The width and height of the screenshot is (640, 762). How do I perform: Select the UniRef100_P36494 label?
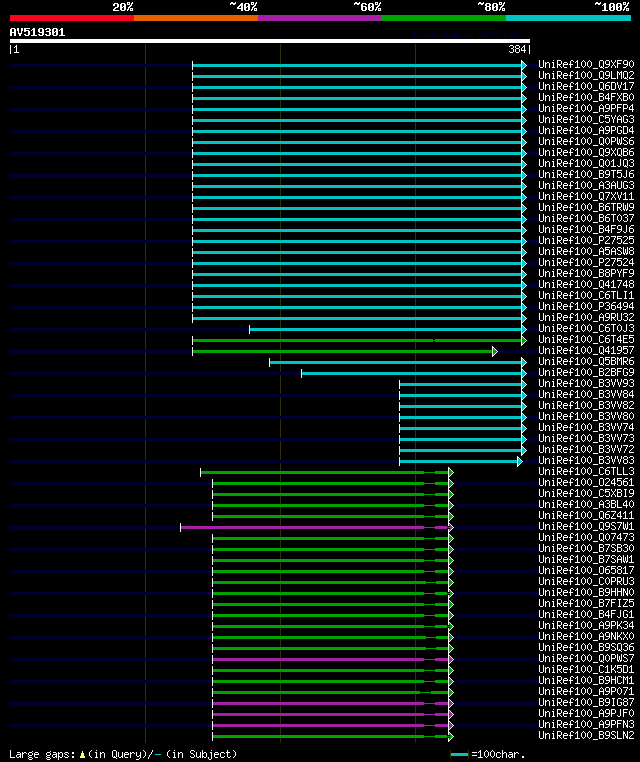coord(586,306)
